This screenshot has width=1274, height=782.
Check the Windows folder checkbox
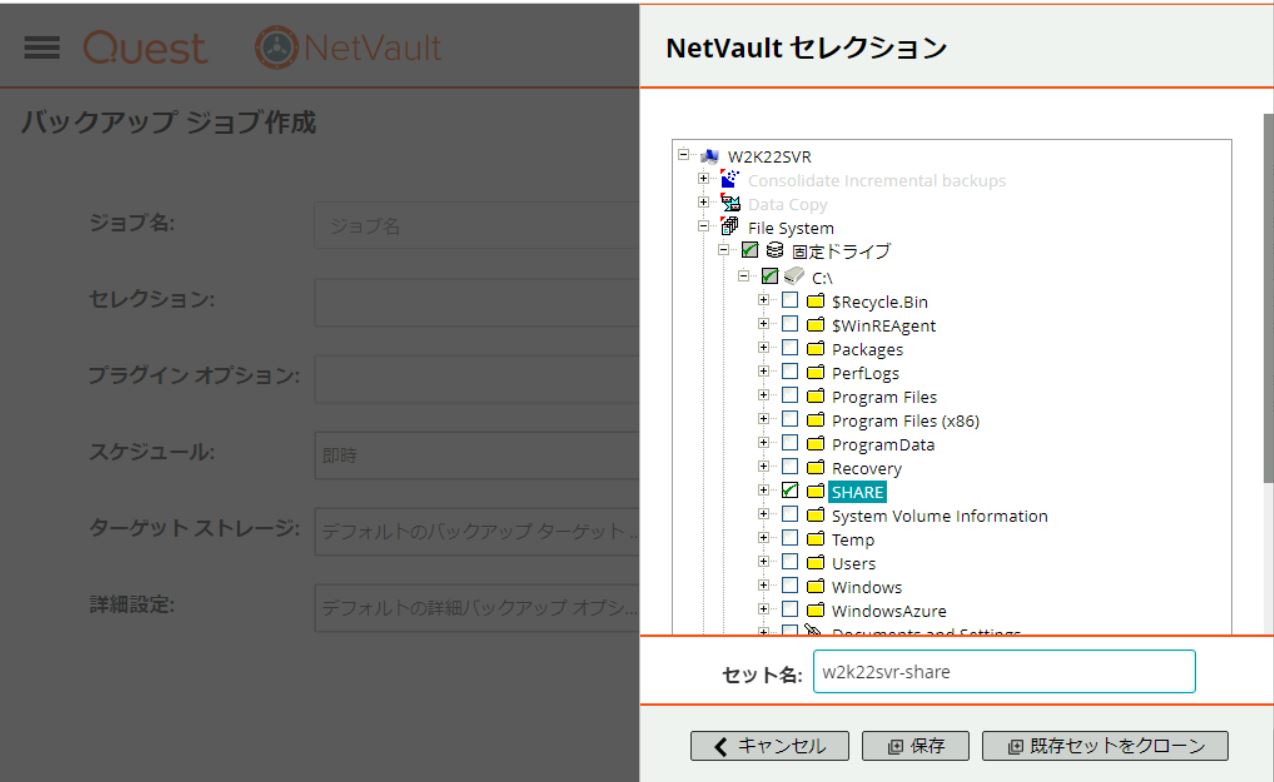[790, 586]
